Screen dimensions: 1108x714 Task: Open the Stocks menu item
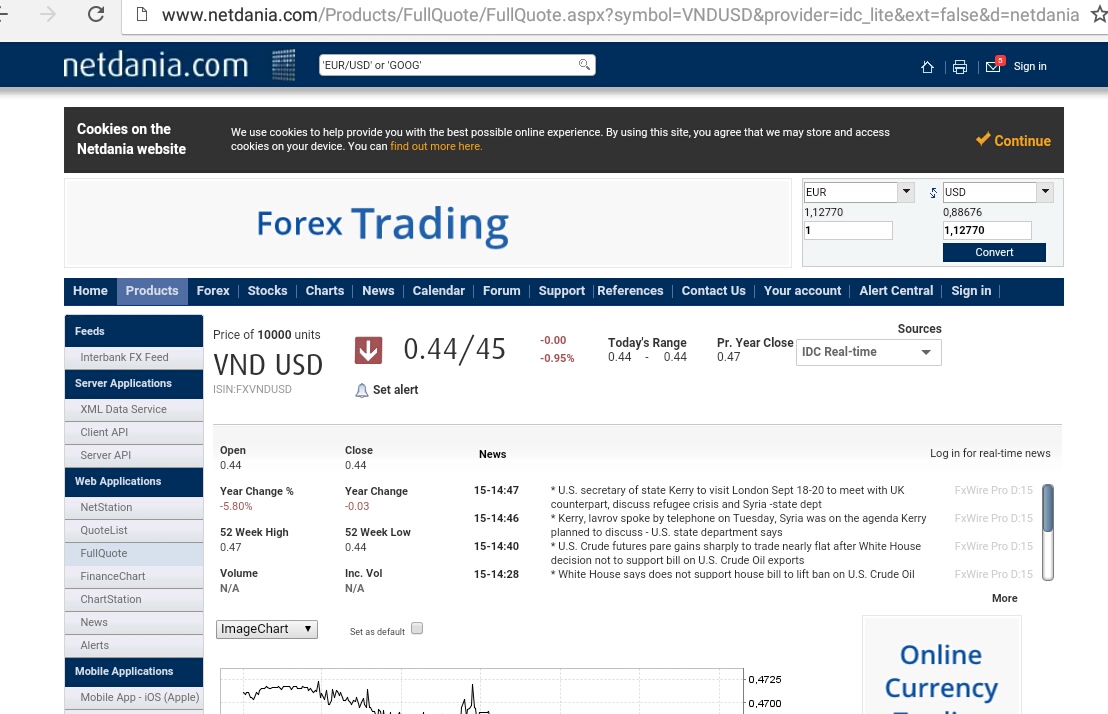click(267, 291)
